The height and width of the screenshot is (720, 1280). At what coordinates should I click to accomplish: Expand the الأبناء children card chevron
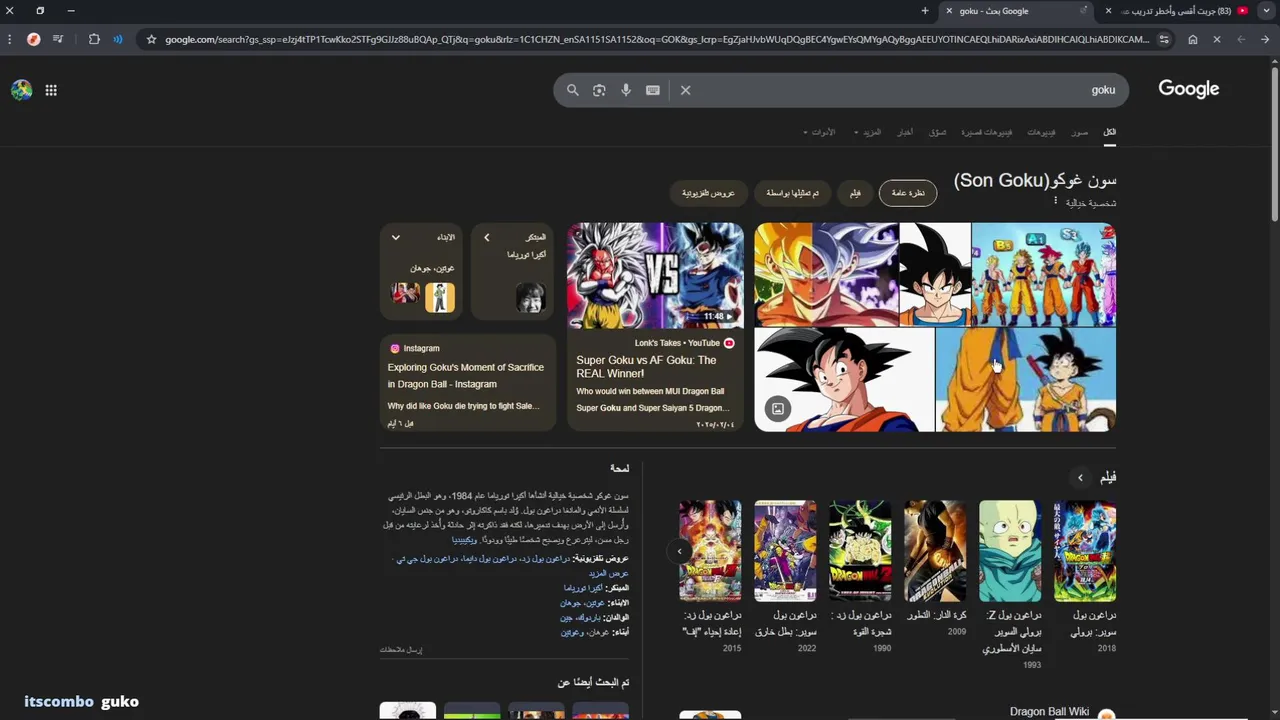point(396,237)
